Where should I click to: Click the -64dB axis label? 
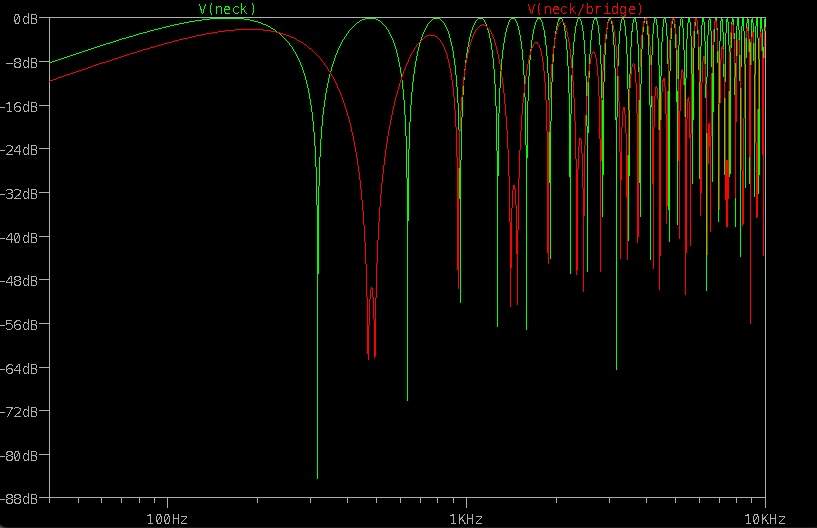click(x=19, y=369)
